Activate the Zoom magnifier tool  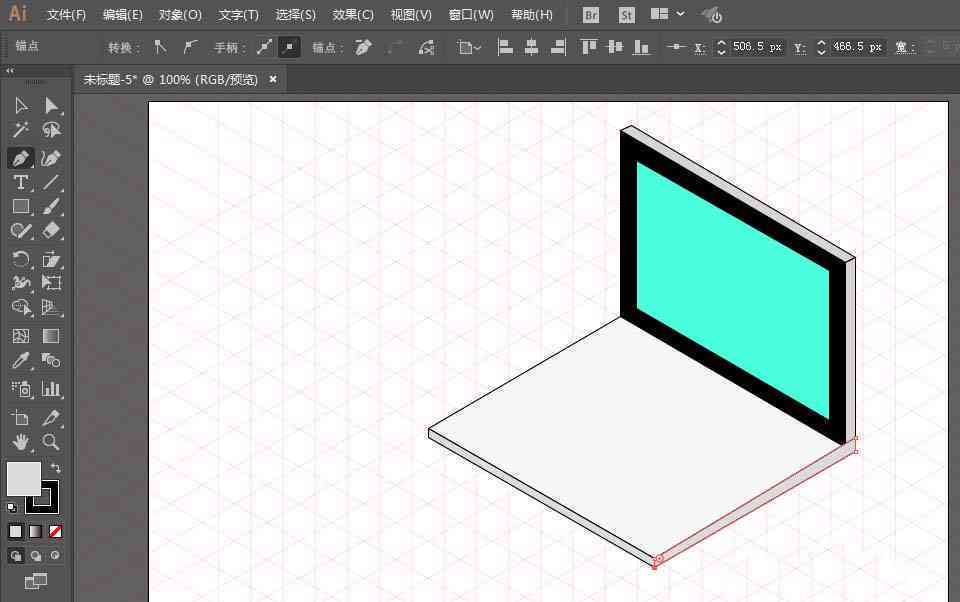click(x=51, y=442)
